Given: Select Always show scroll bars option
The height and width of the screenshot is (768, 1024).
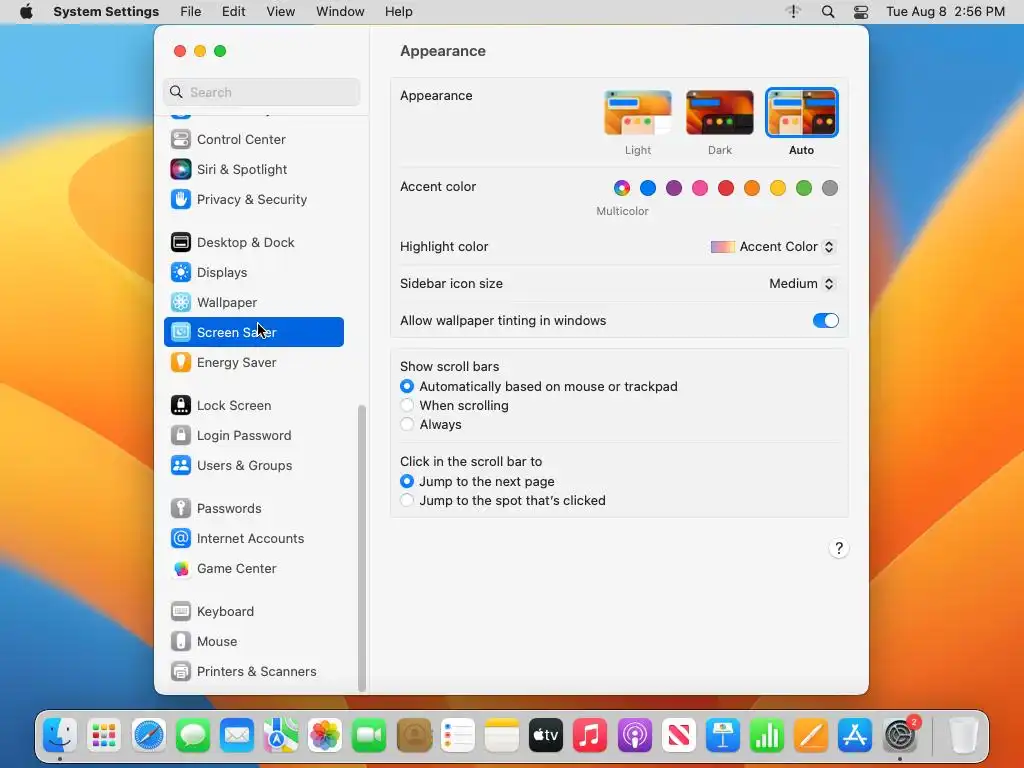Looking at the screenshot, I should 407,424.
